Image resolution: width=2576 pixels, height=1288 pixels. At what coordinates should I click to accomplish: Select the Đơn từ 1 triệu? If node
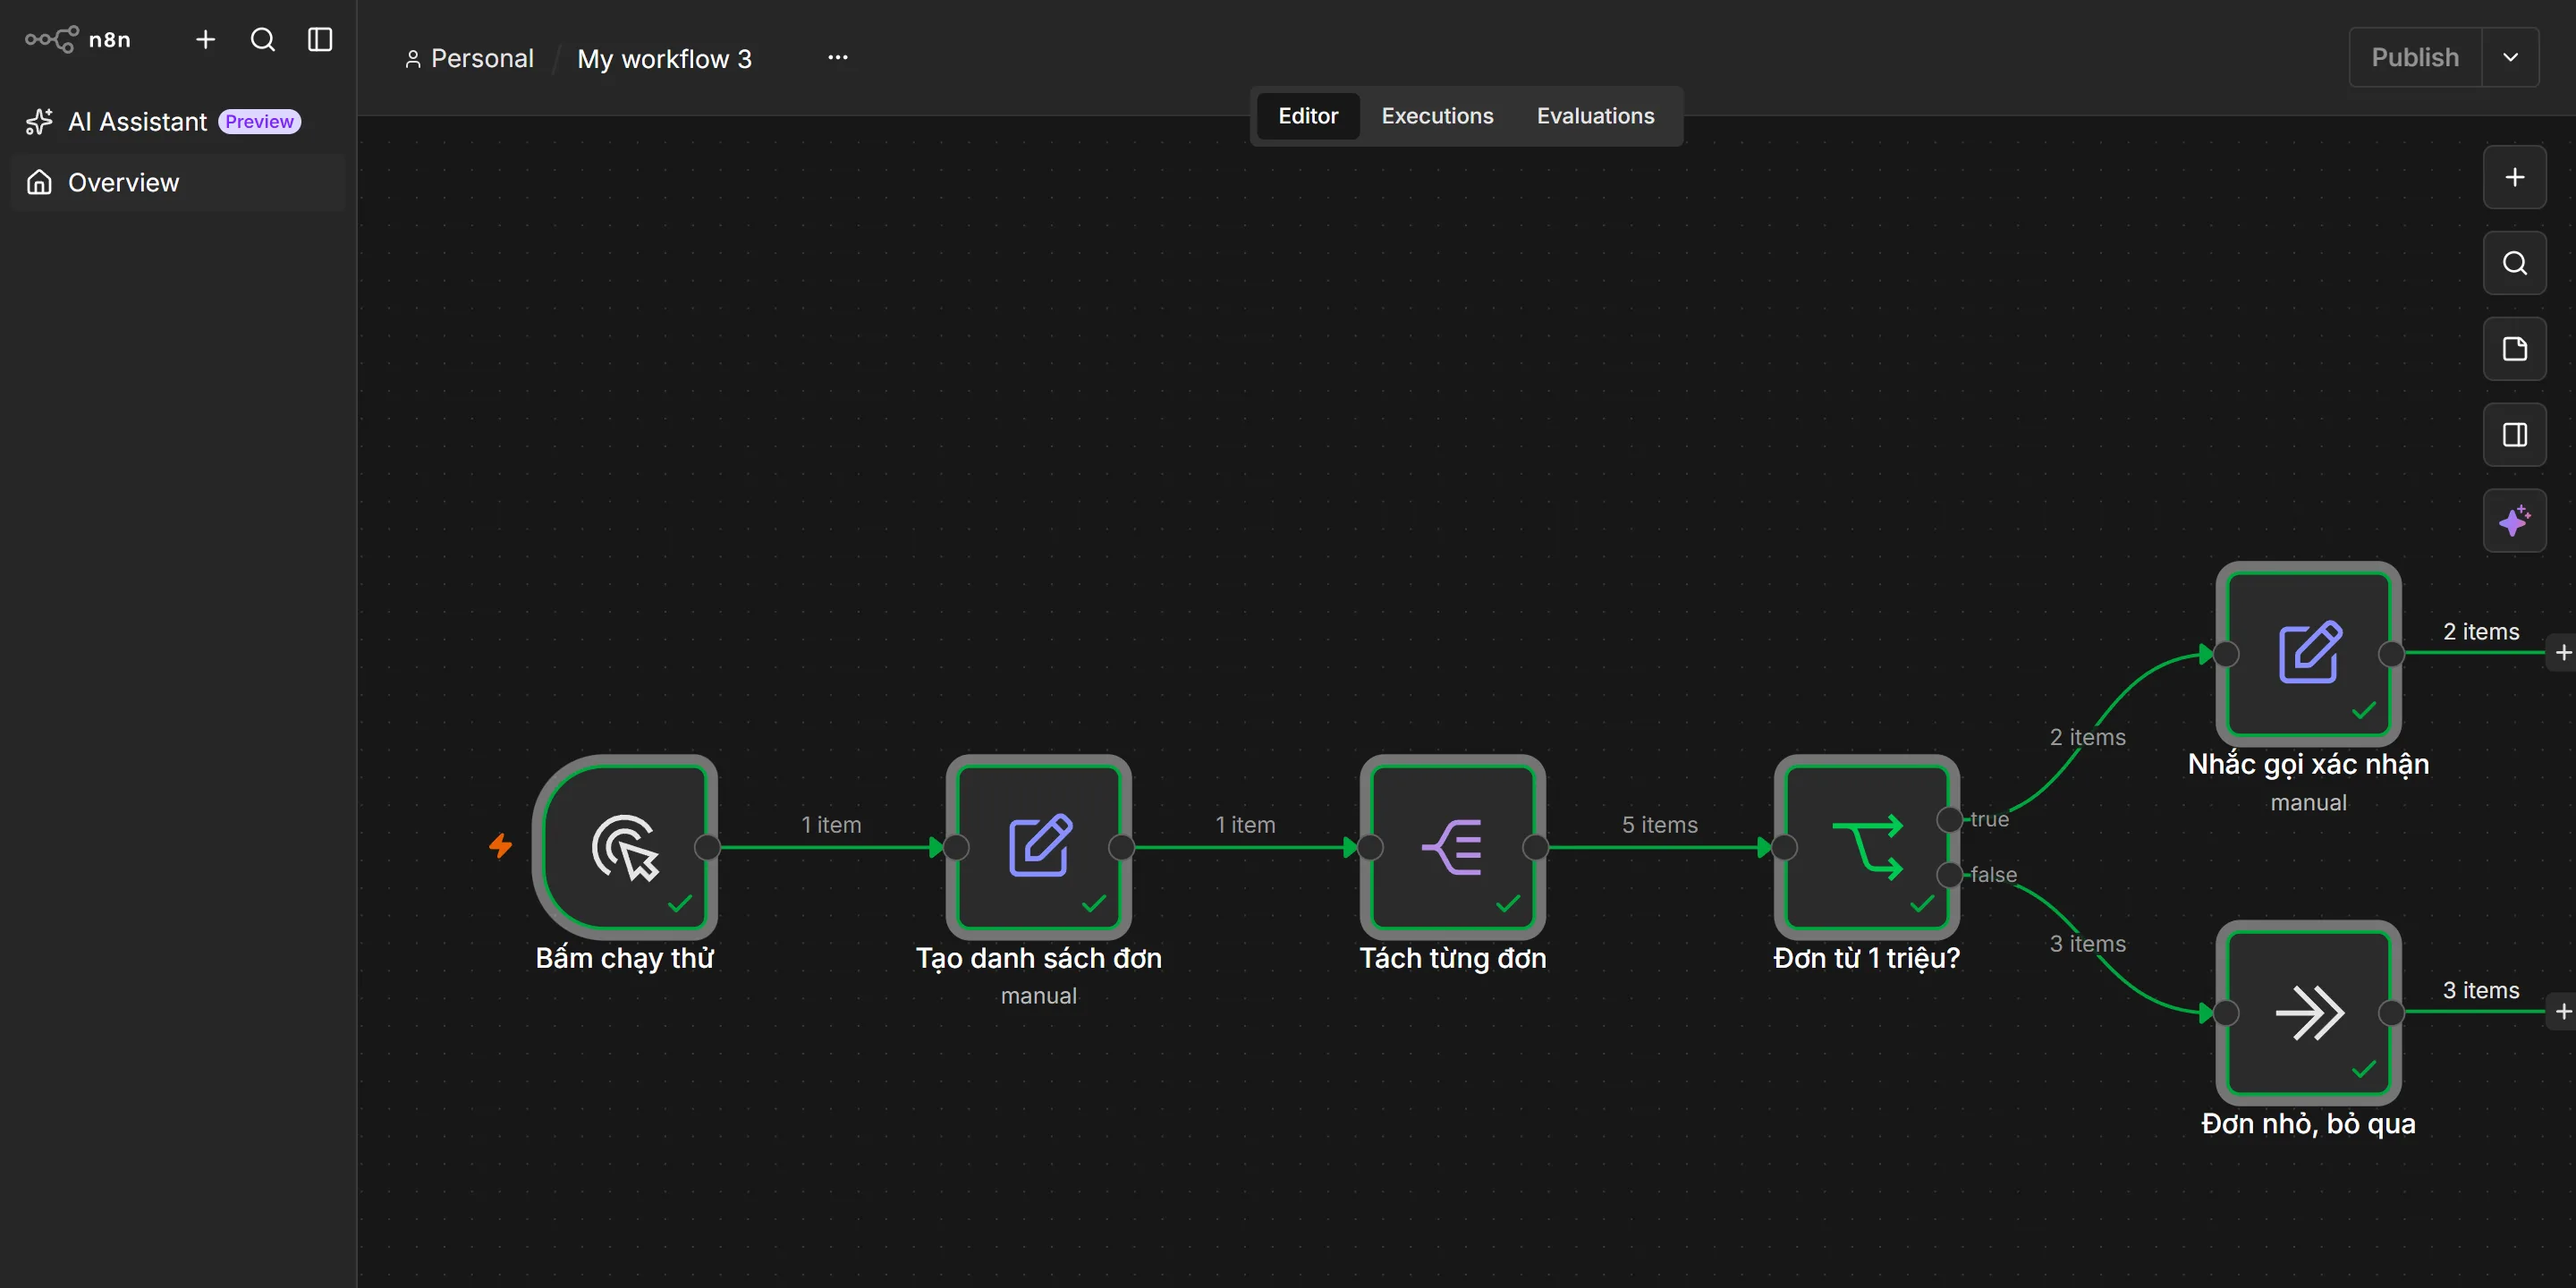point(1867,847)
